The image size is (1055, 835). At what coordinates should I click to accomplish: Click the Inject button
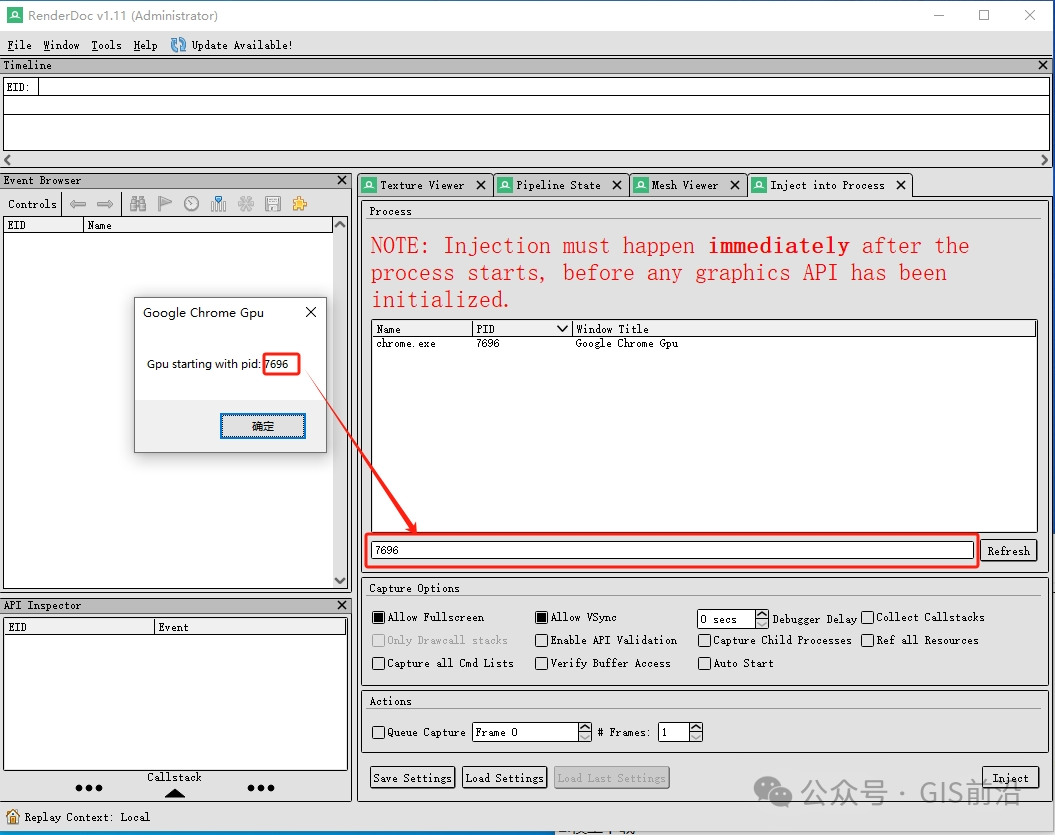[x=1010, y=778]
